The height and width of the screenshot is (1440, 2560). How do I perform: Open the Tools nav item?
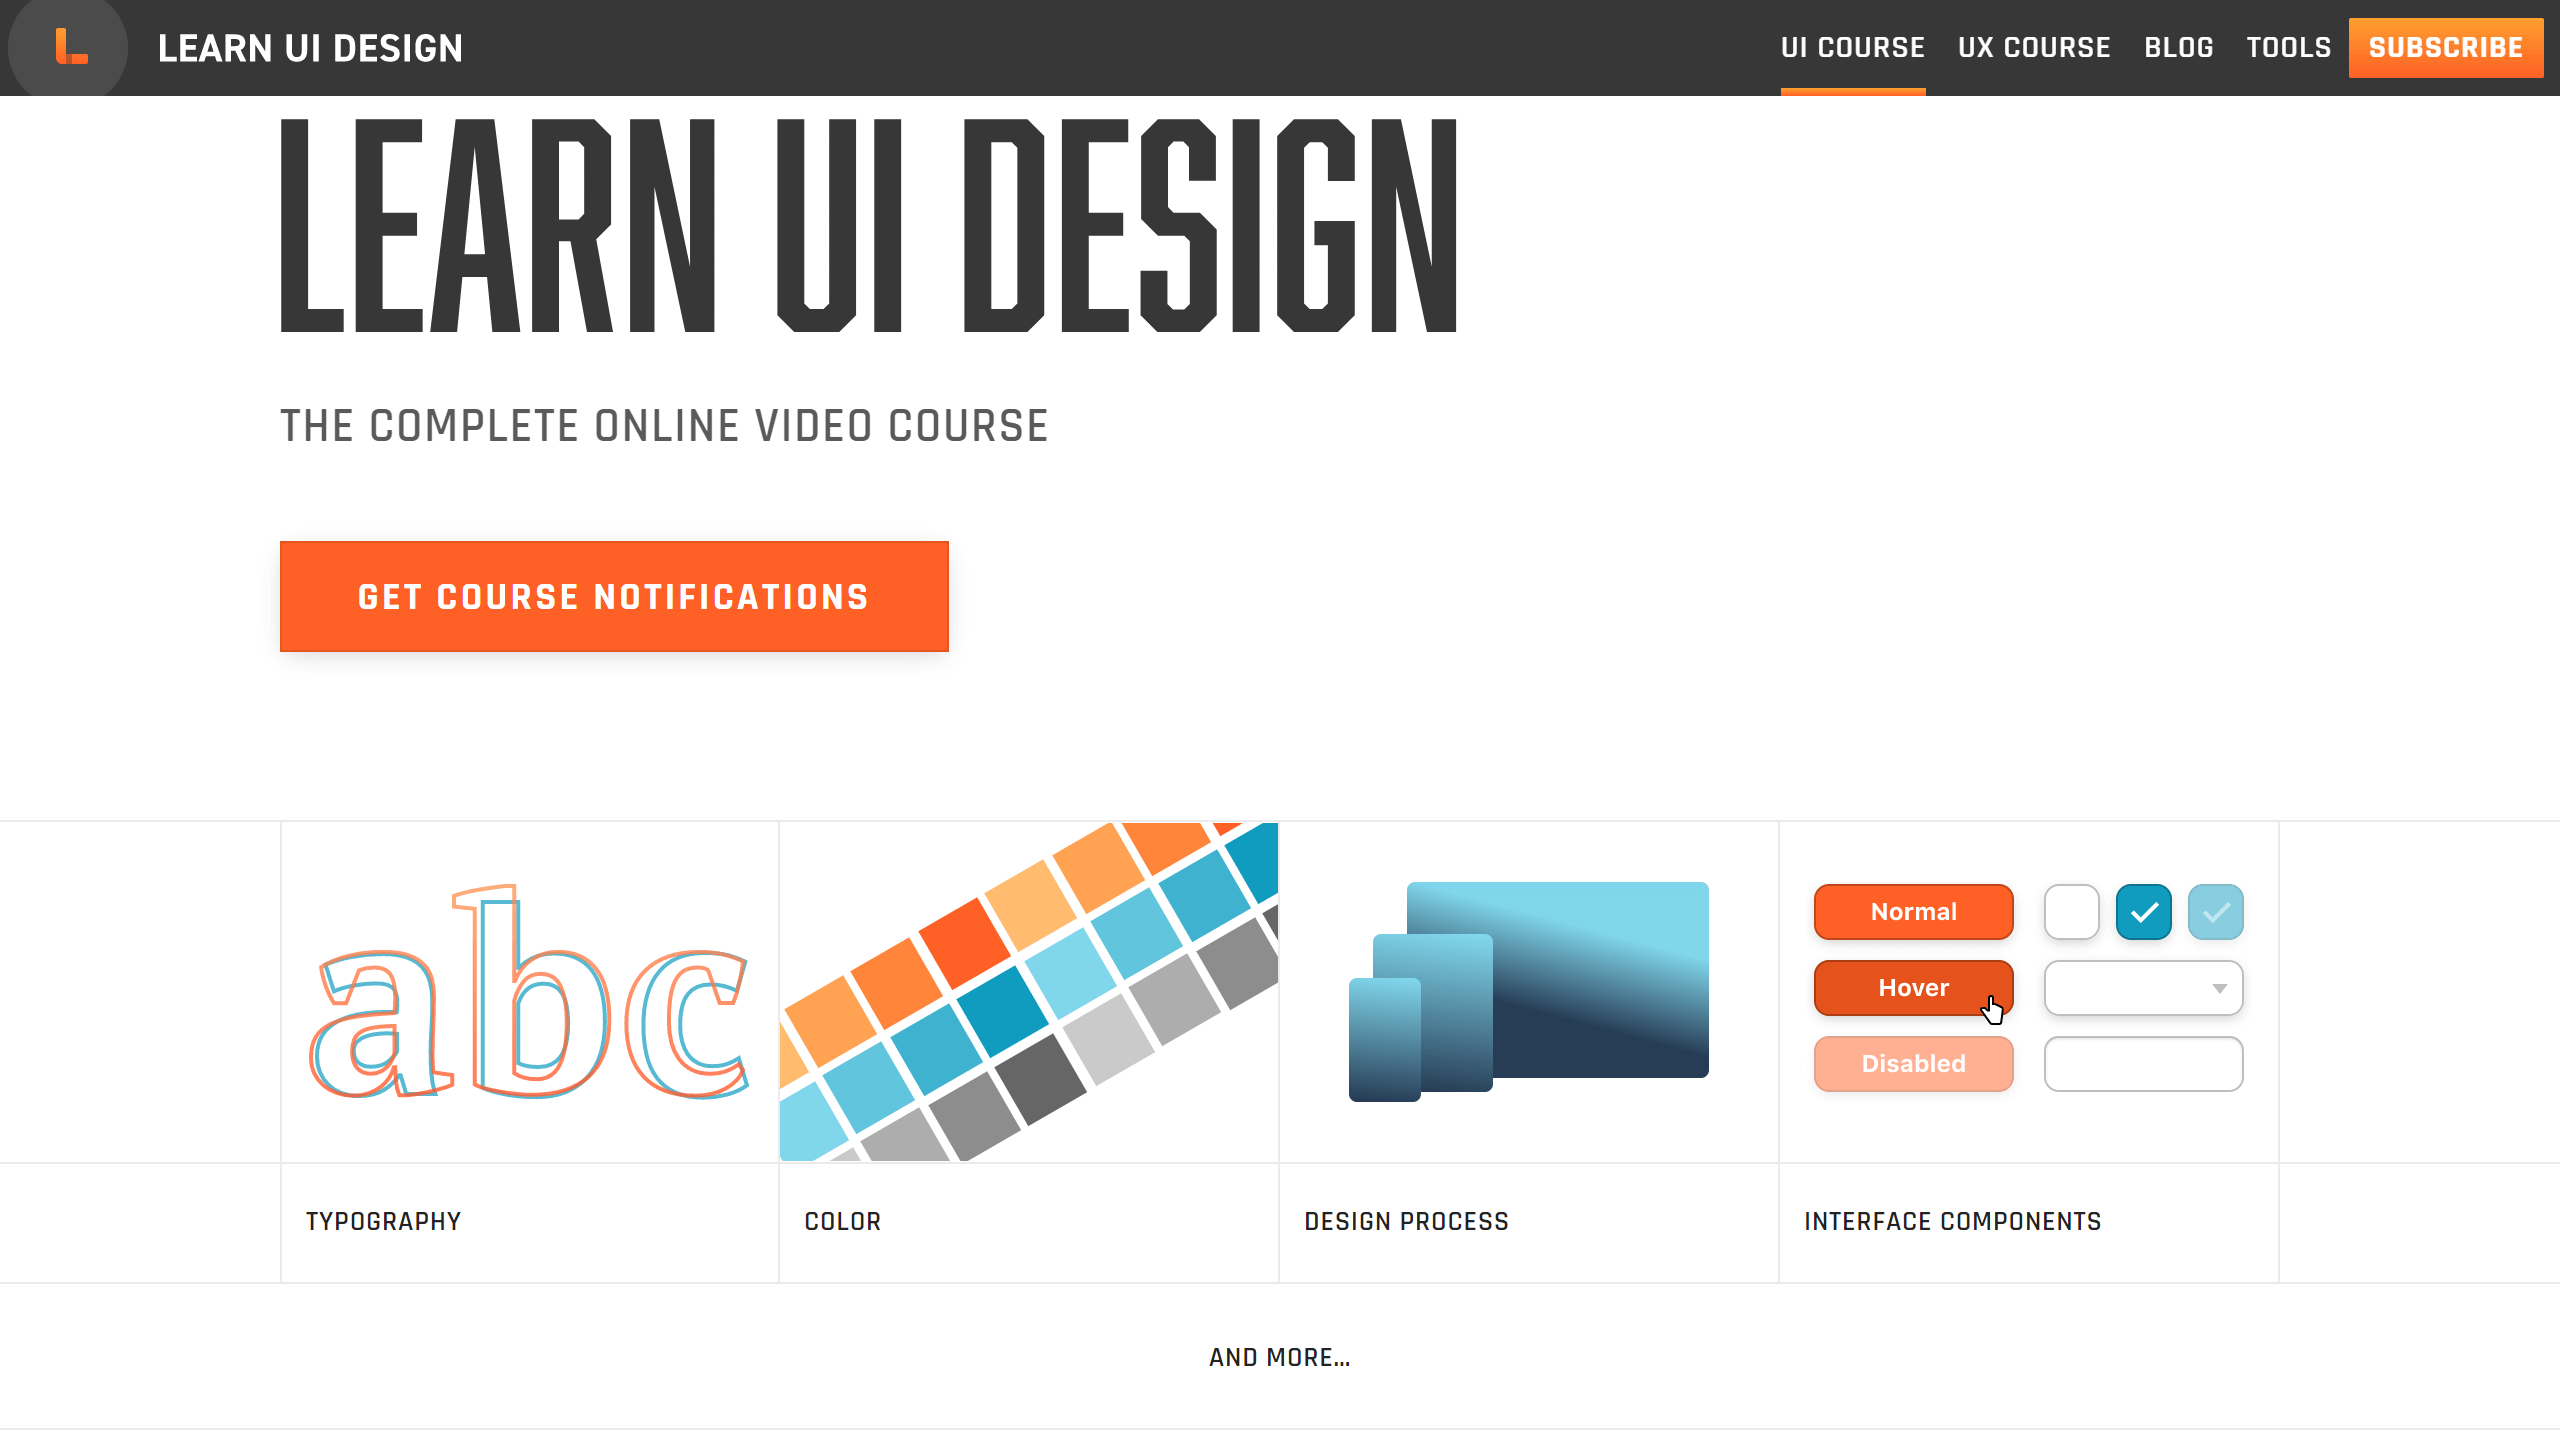pos(2289,48)
